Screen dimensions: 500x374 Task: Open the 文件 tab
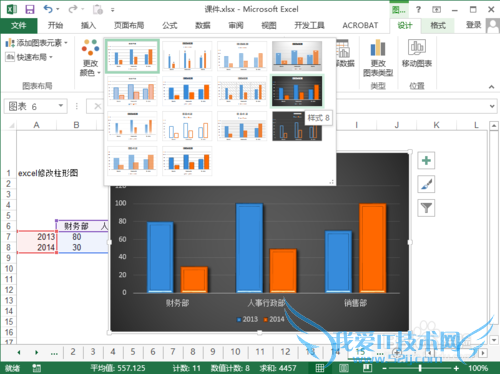point(19,25)
